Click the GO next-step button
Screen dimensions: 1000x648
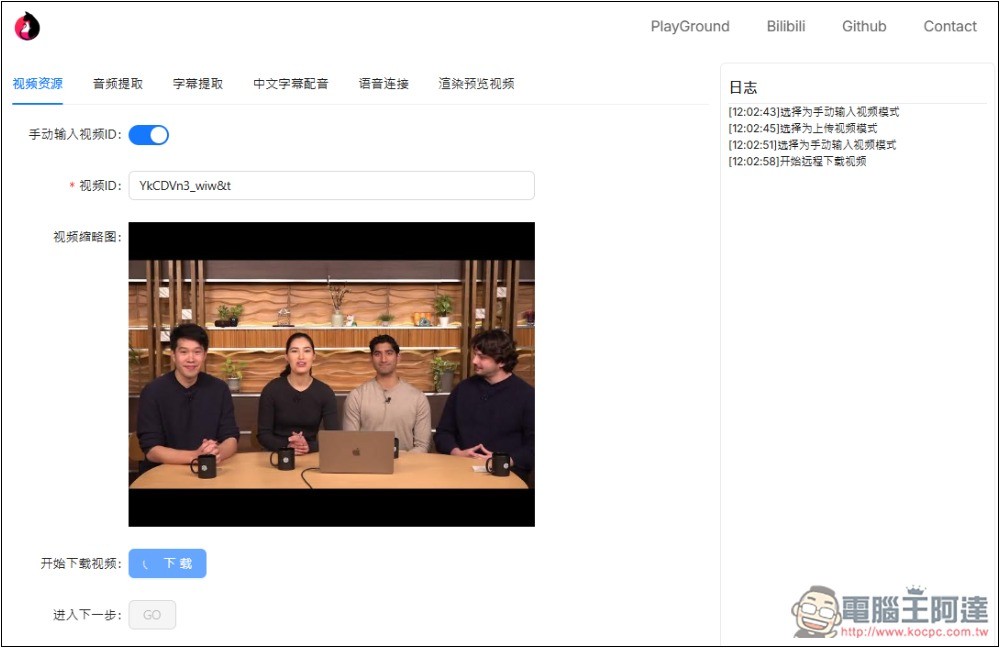152,615
